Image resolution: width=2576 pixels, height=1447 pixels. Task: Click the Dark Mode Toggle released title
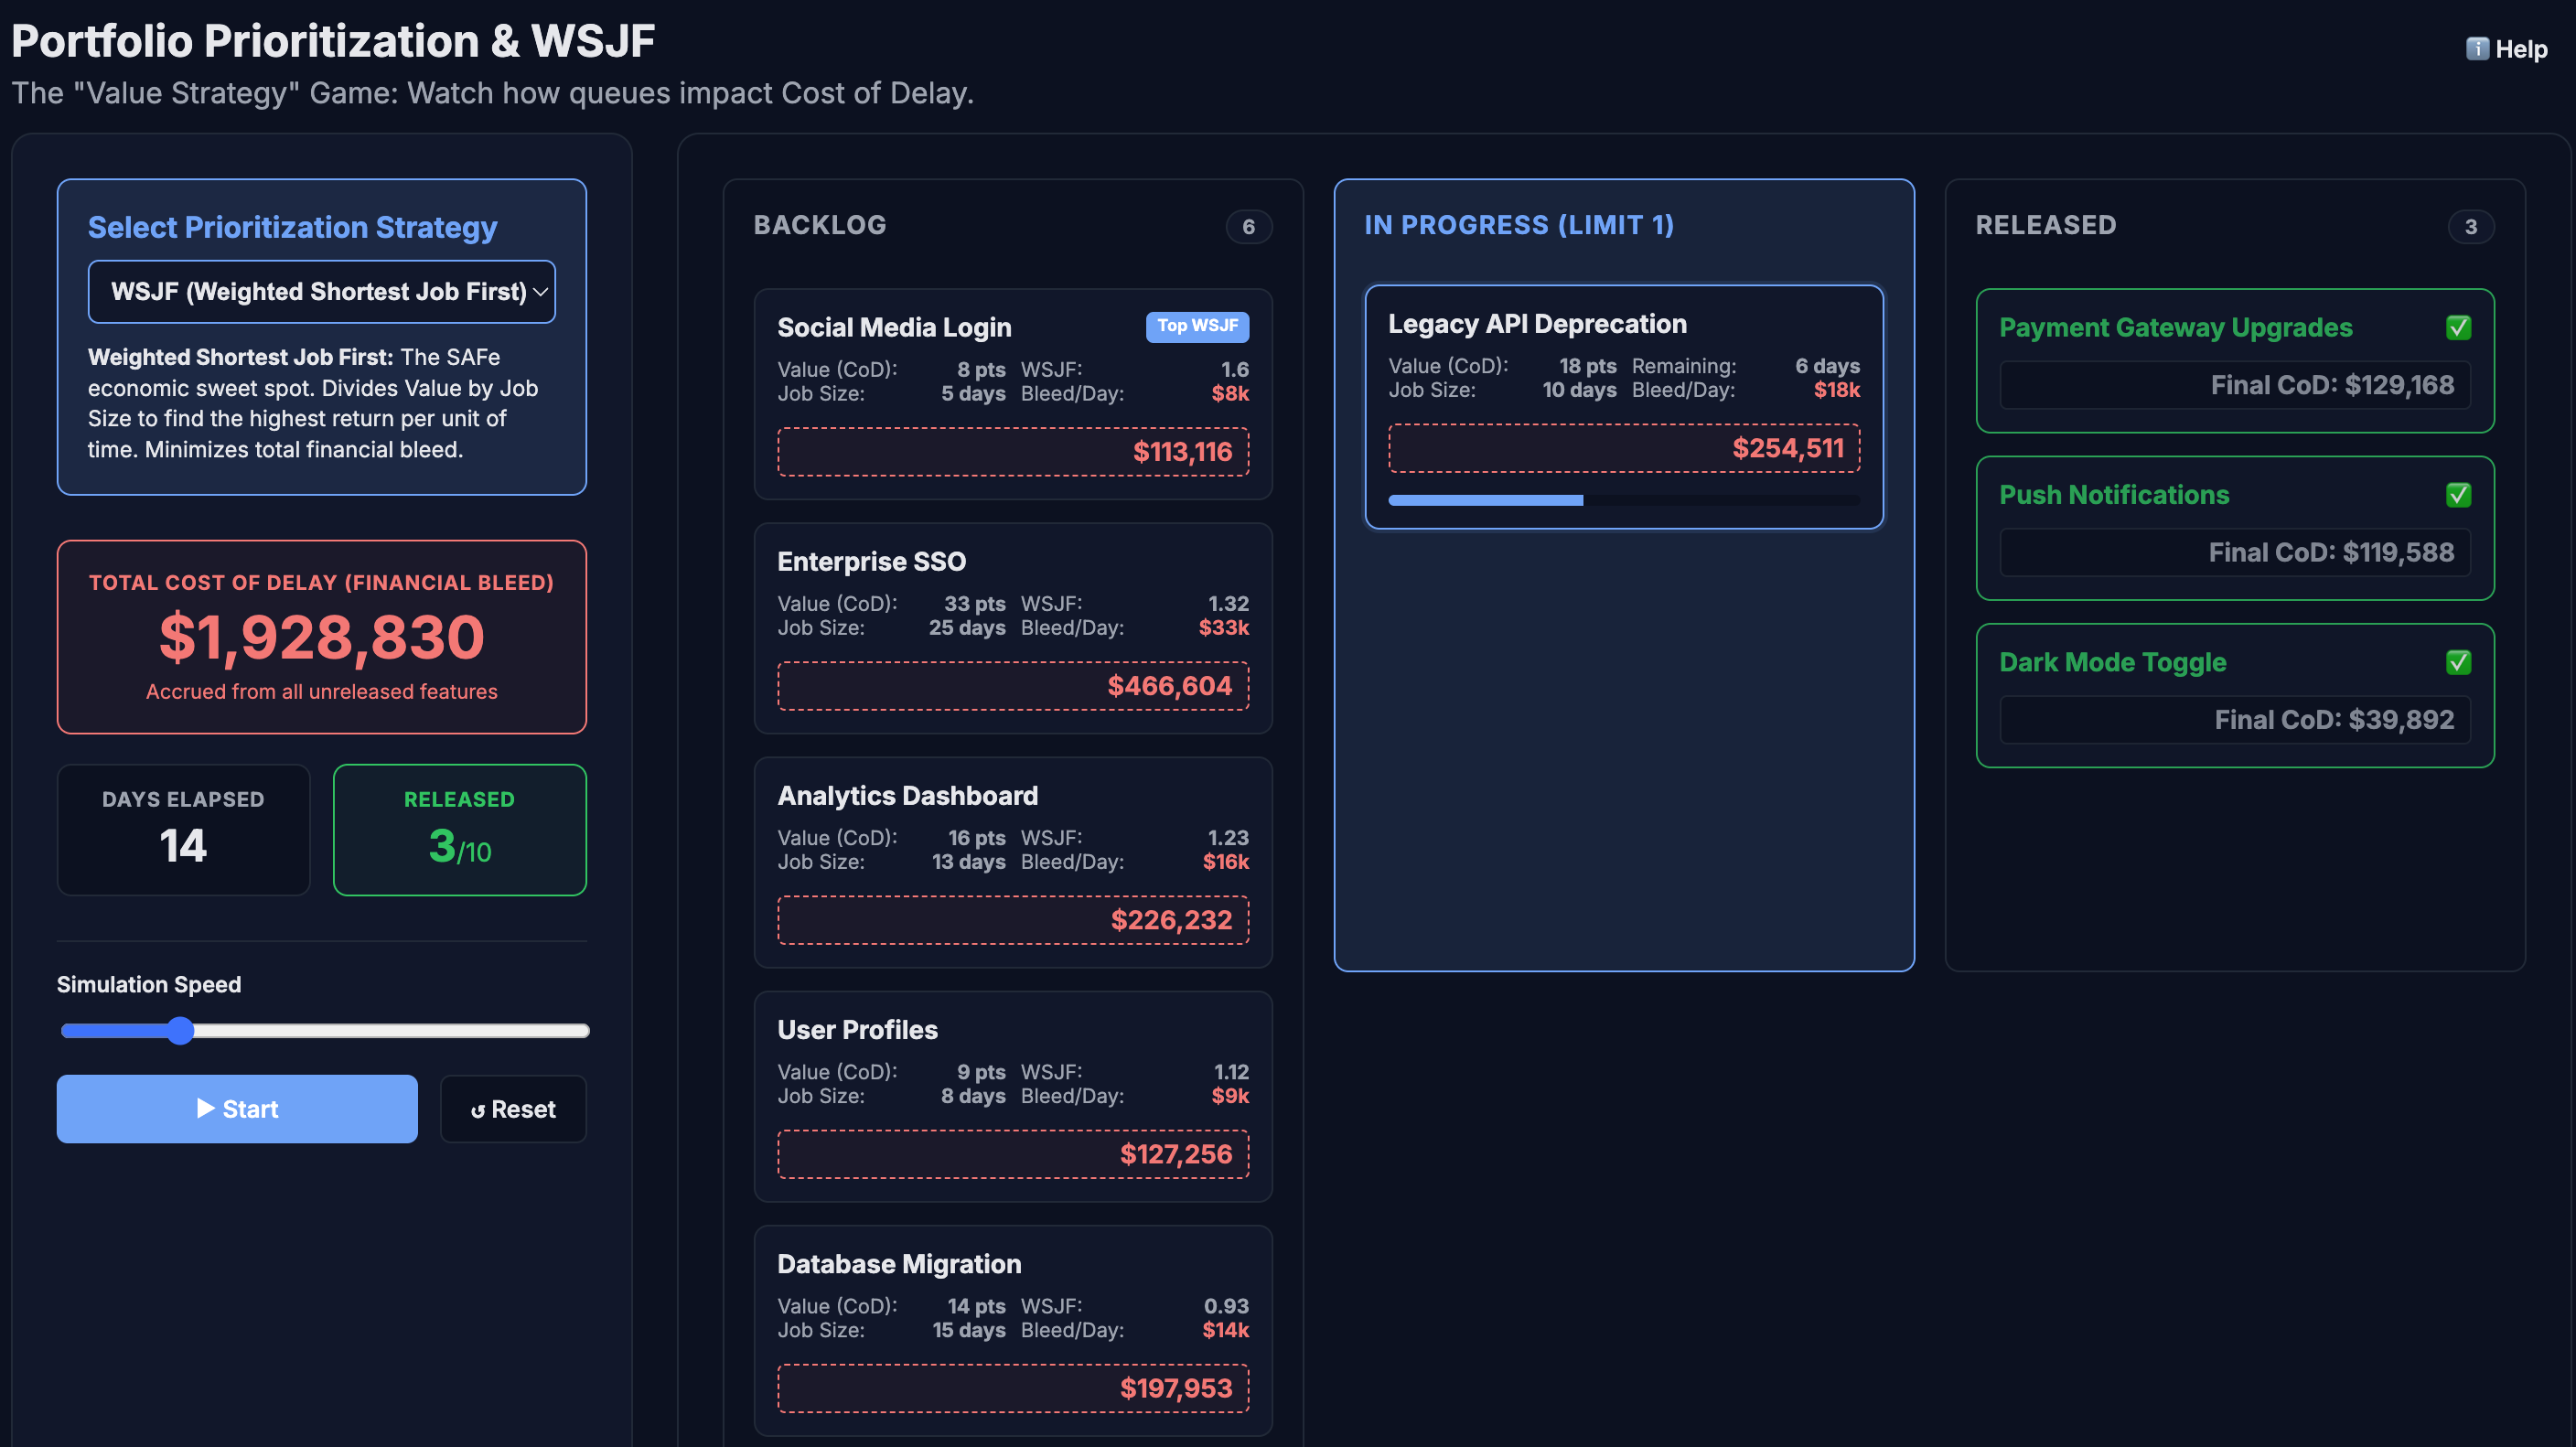(x=2112, y=662)
